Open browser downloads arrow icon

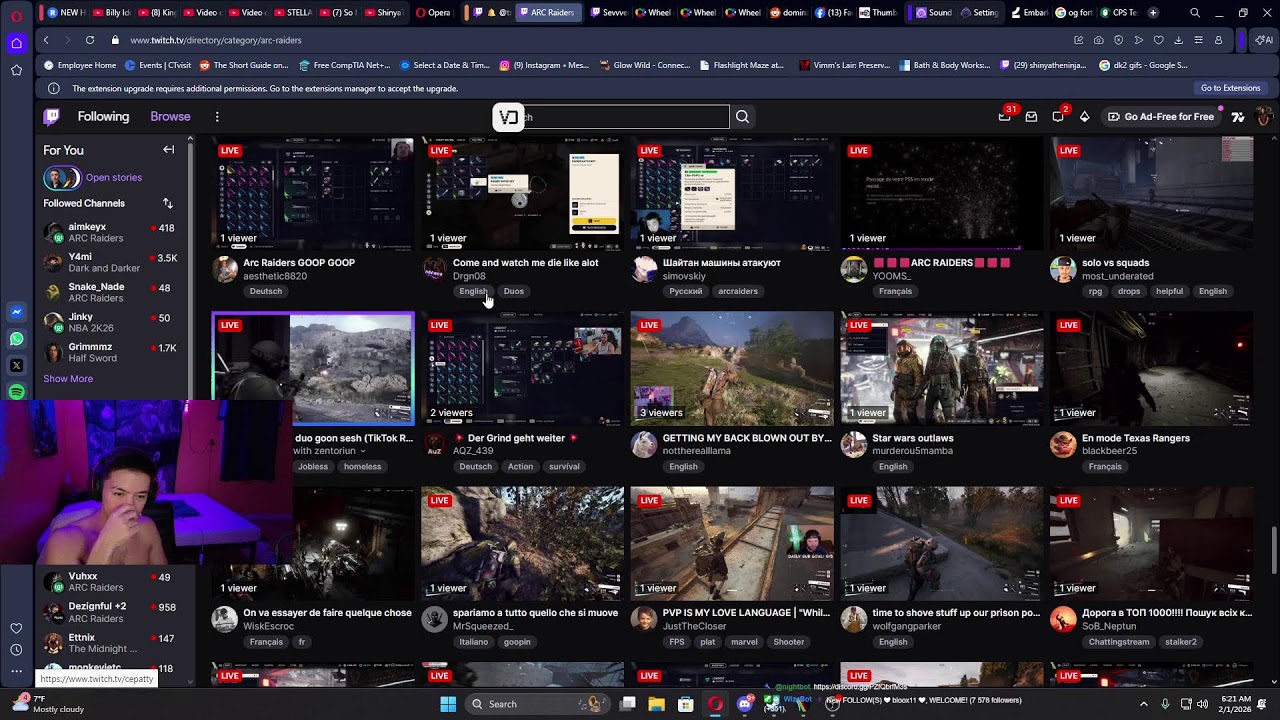click(x=1178, y=40)
